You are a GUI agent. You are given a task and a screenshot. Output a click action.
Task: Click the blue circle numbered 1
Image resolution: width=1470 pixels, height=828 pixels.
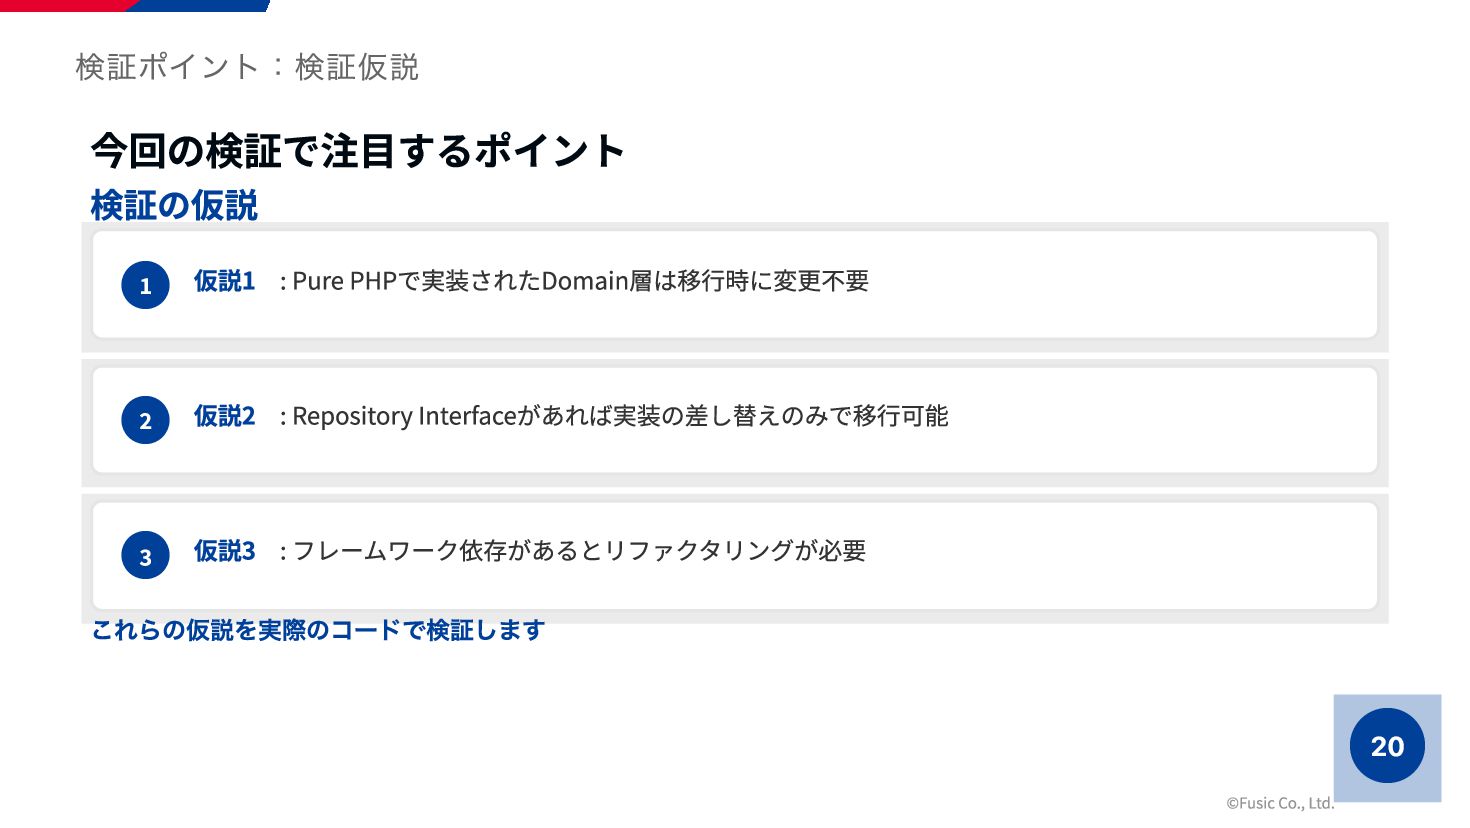click(x=145, y=285)
